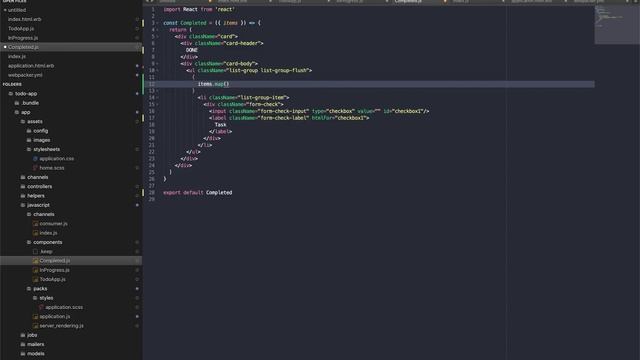640x360 pixels.
Task: Collapse channels folder inside javascript
Action: pos(29,214)
